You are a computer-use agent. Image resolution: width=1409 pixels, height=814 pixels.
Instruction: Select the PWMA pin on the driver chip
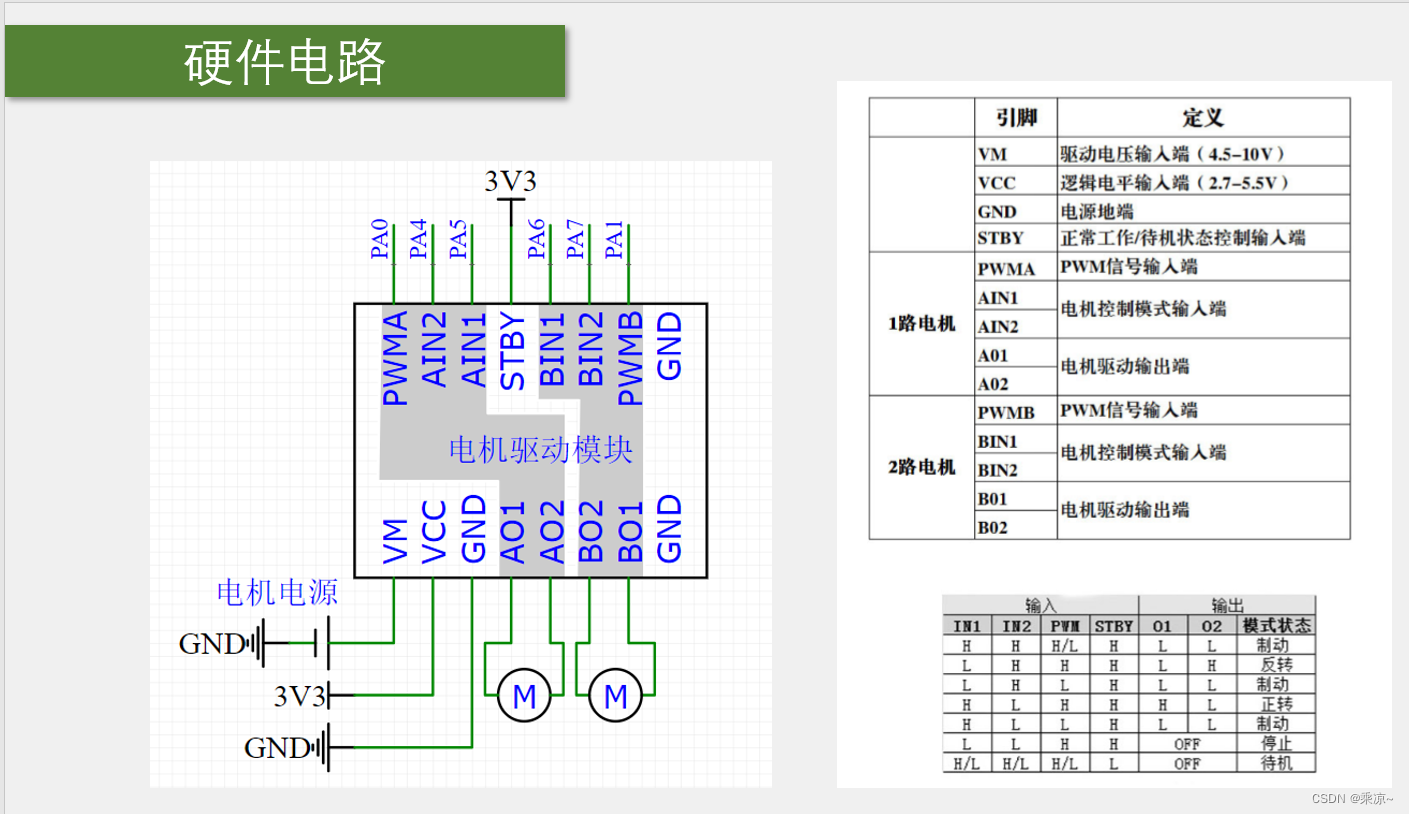(x=396, y=358)
